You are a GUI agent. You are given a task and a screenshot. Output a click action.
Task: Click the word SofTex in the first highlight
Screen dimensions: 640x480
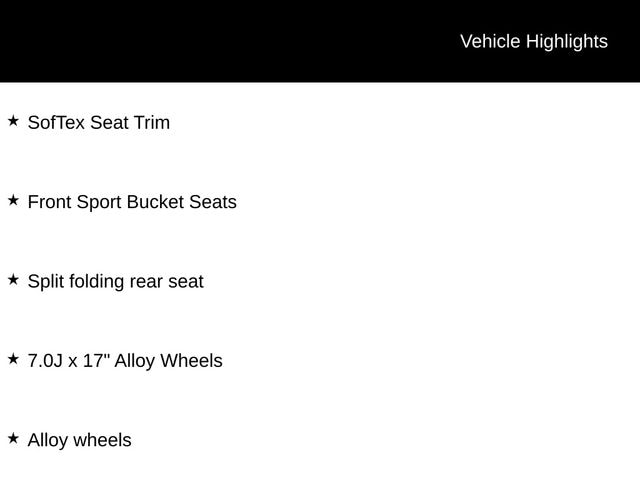click(x=56, y=123)
